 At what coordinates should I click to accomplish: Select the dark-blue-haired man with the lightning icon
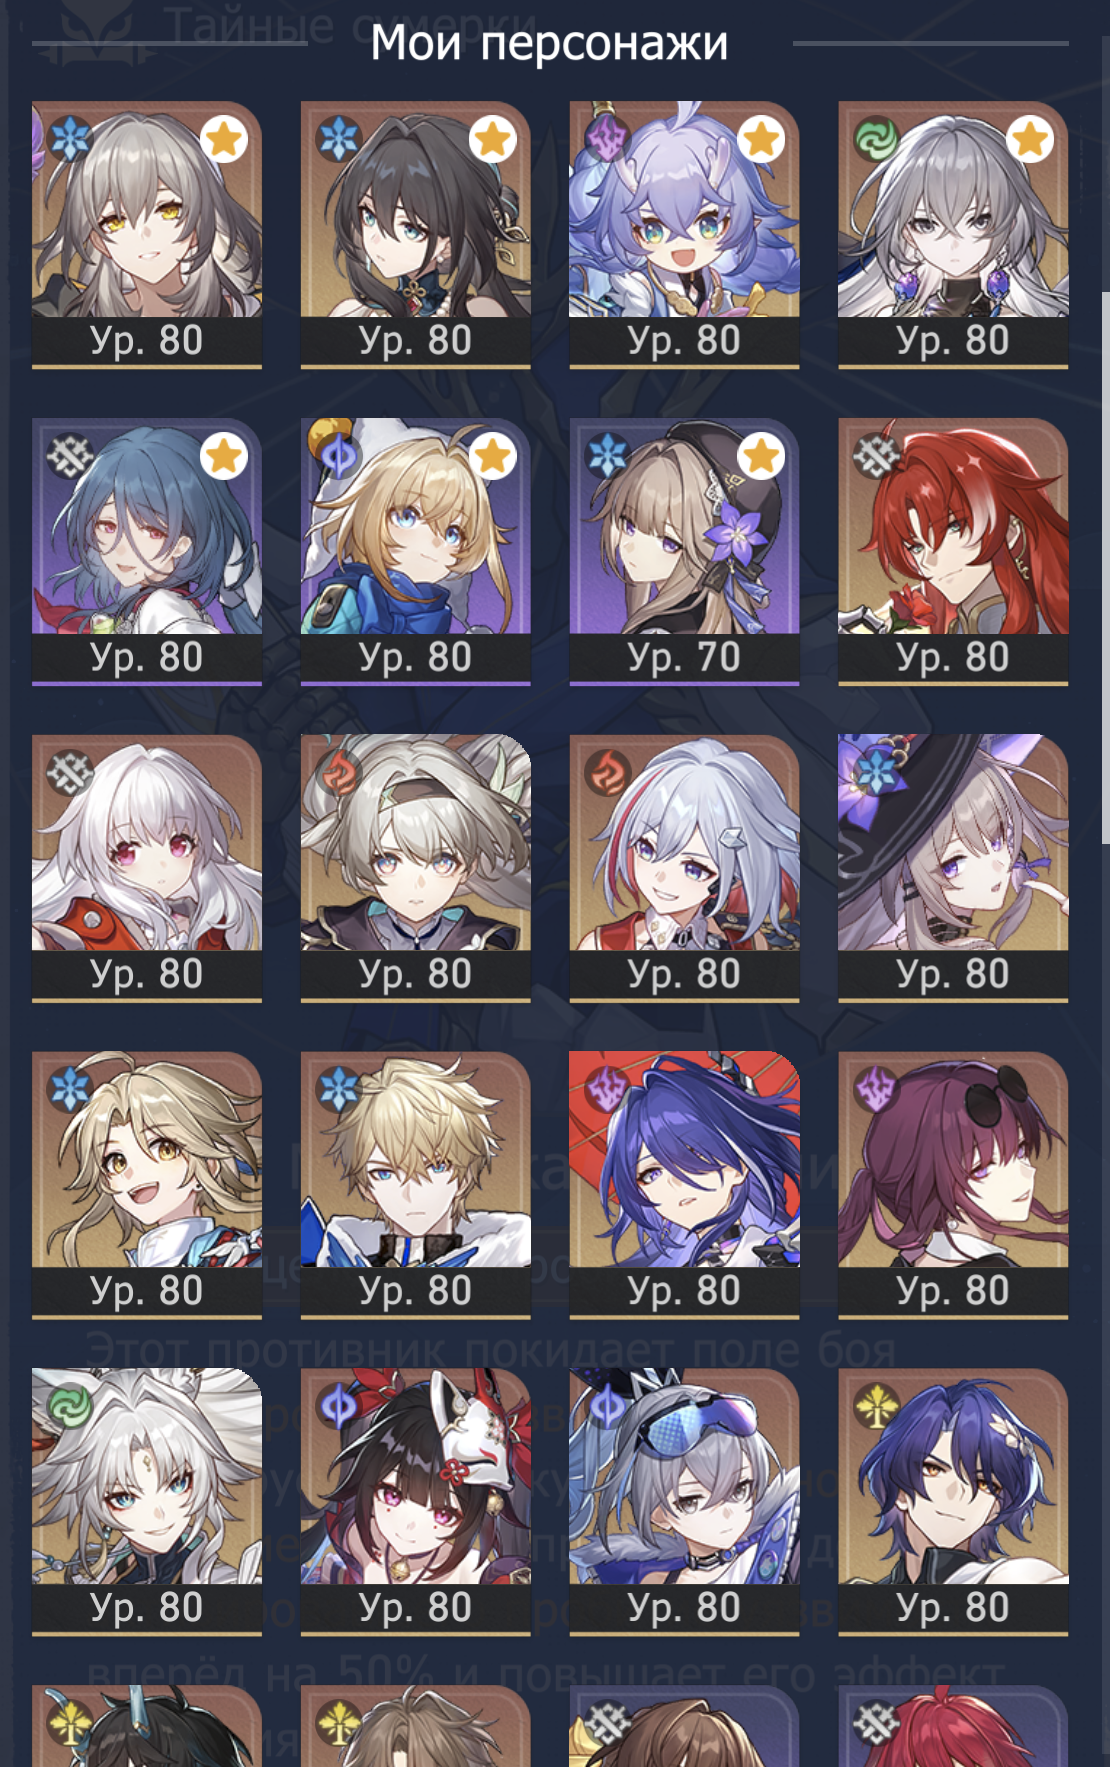(x=953, y=1502)
